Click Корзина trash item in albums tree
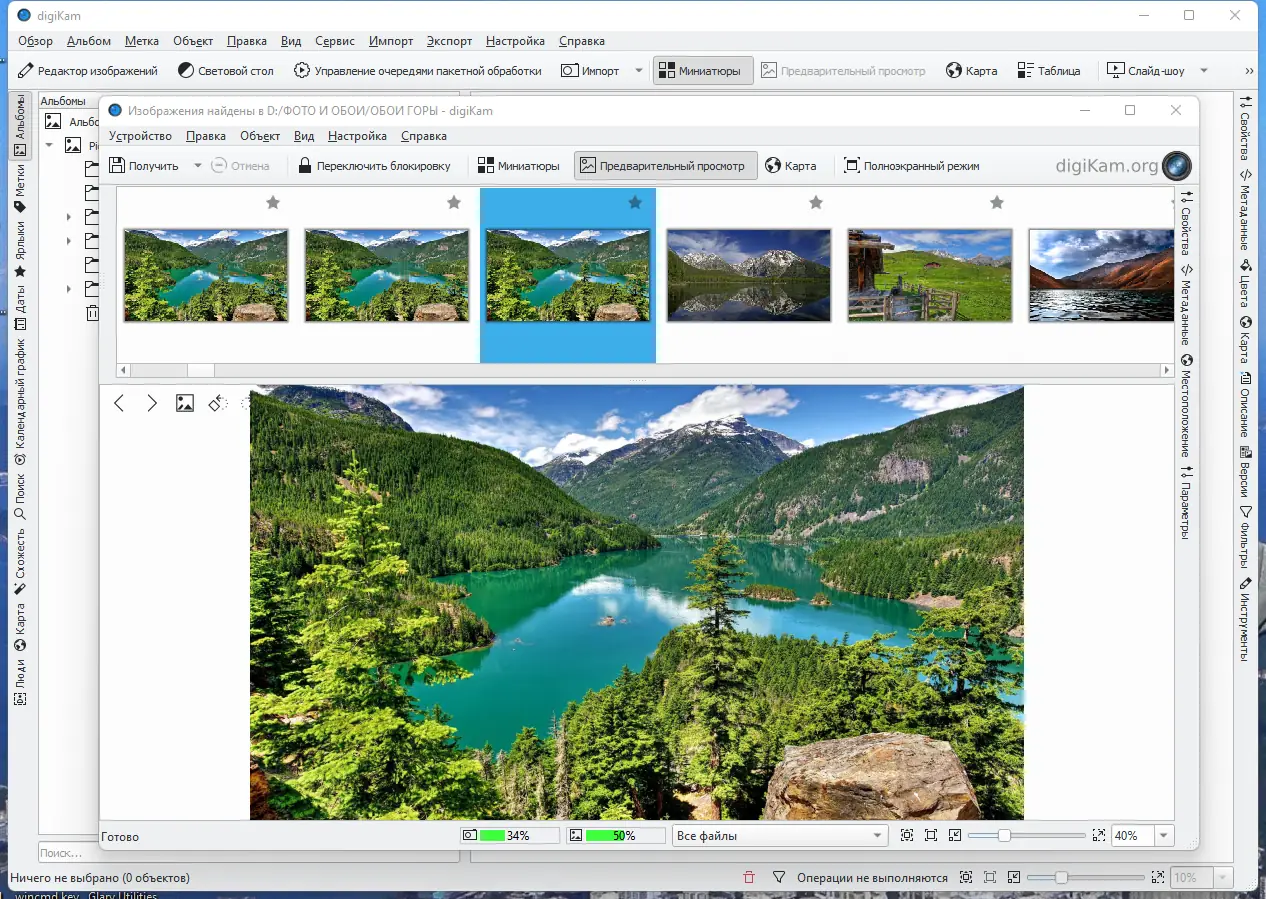This screenshot has height=899, width=1266. 92,313
